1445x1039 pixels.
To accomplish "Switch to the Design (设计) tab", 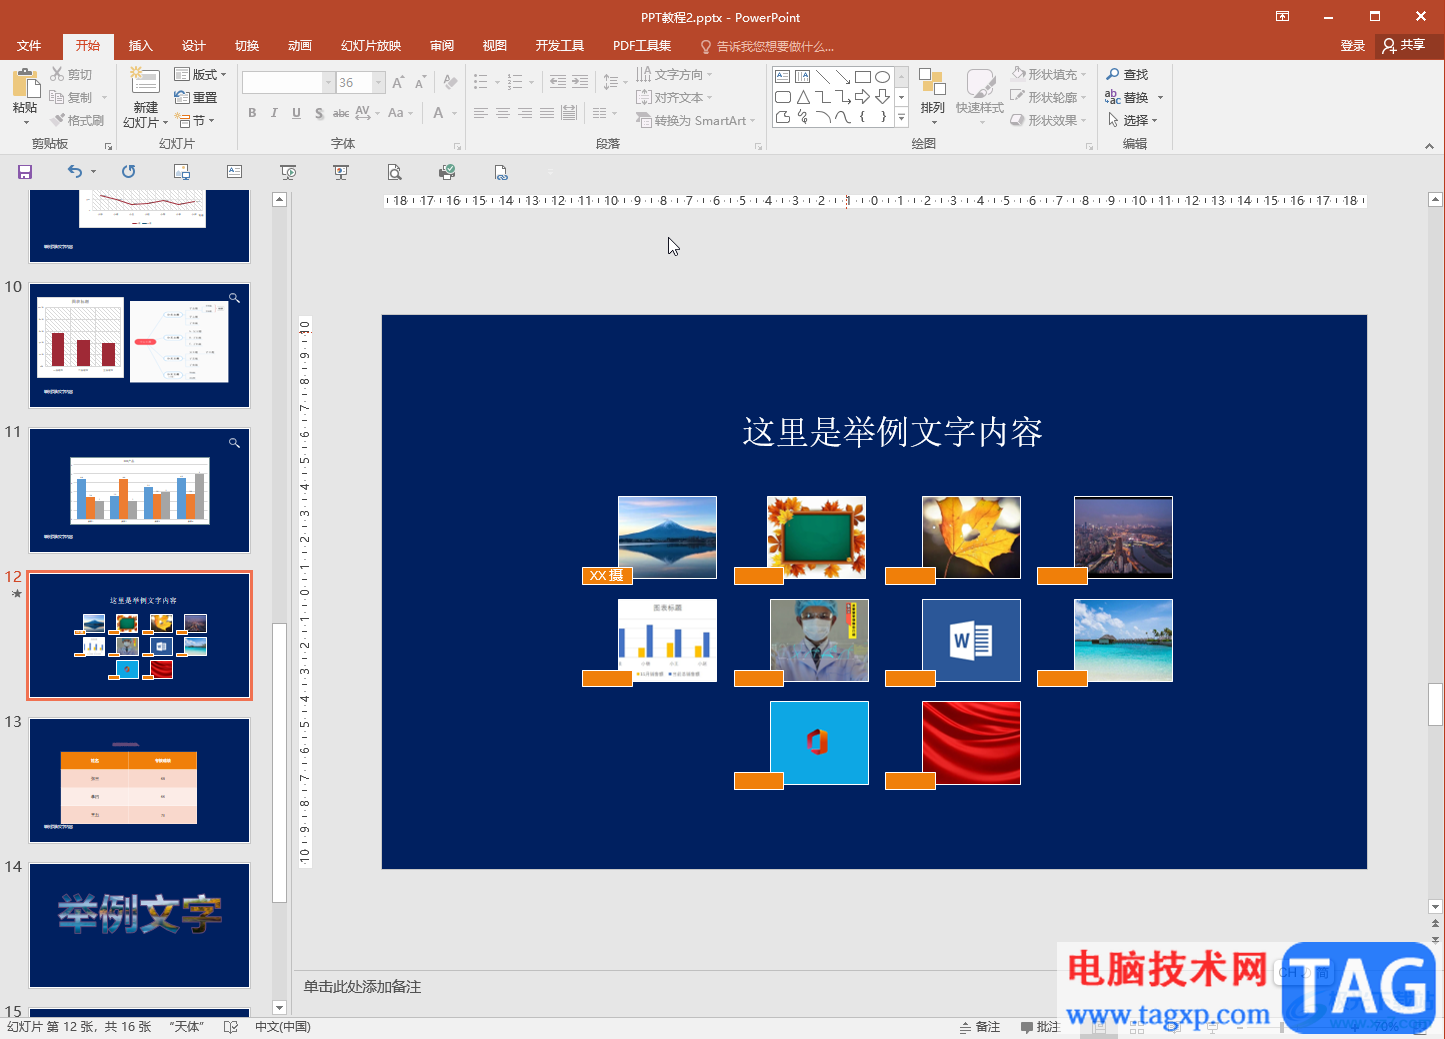I will 193,46.
